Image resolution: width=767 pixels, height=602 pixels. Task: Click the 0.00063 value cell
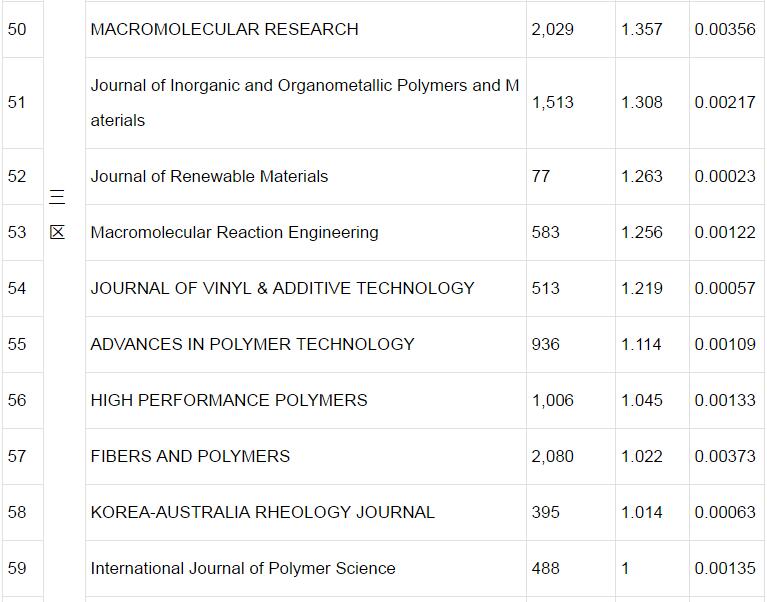pyautogui.click(x=725, y=512)
